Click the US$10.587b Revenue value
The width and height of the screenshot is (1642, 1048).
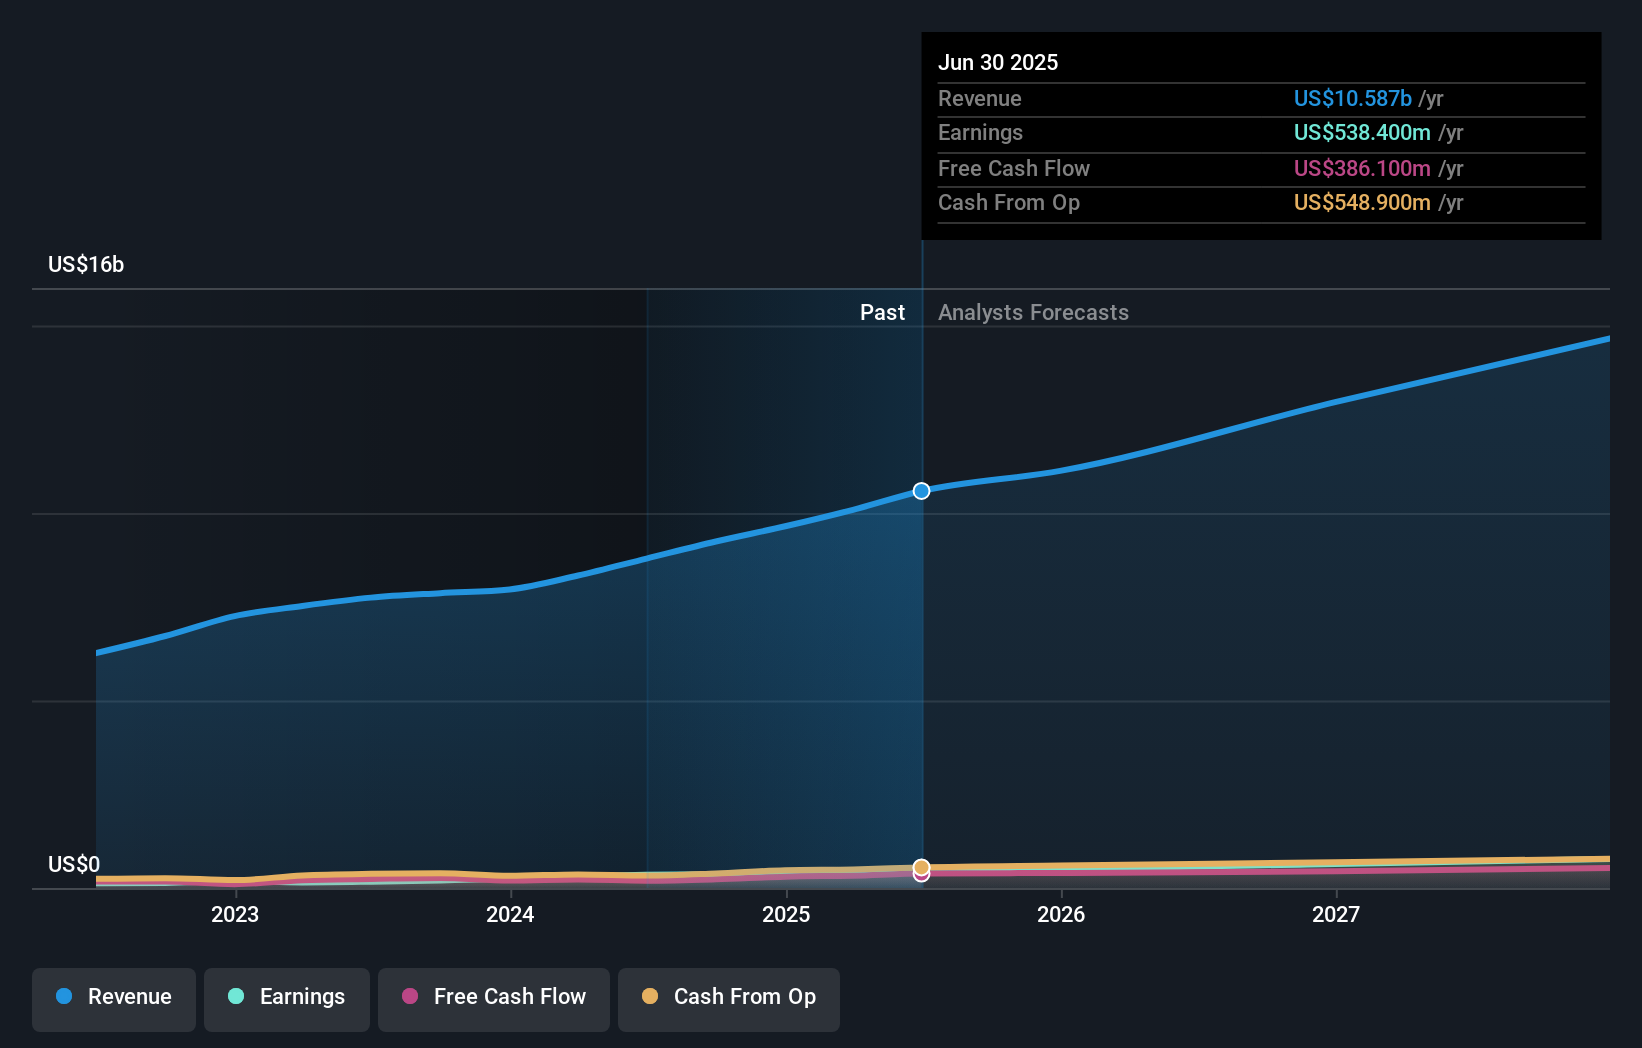(1353, 99)
